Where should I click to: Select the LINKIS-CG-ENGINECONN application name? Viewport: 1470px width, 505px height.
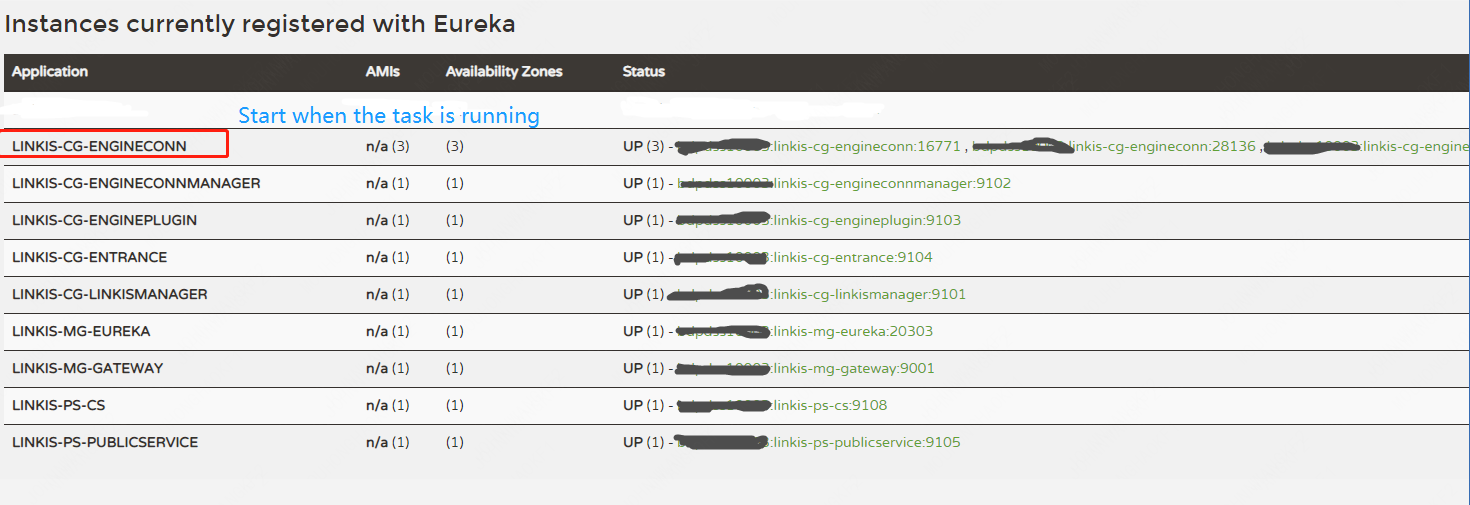(99, 147)
